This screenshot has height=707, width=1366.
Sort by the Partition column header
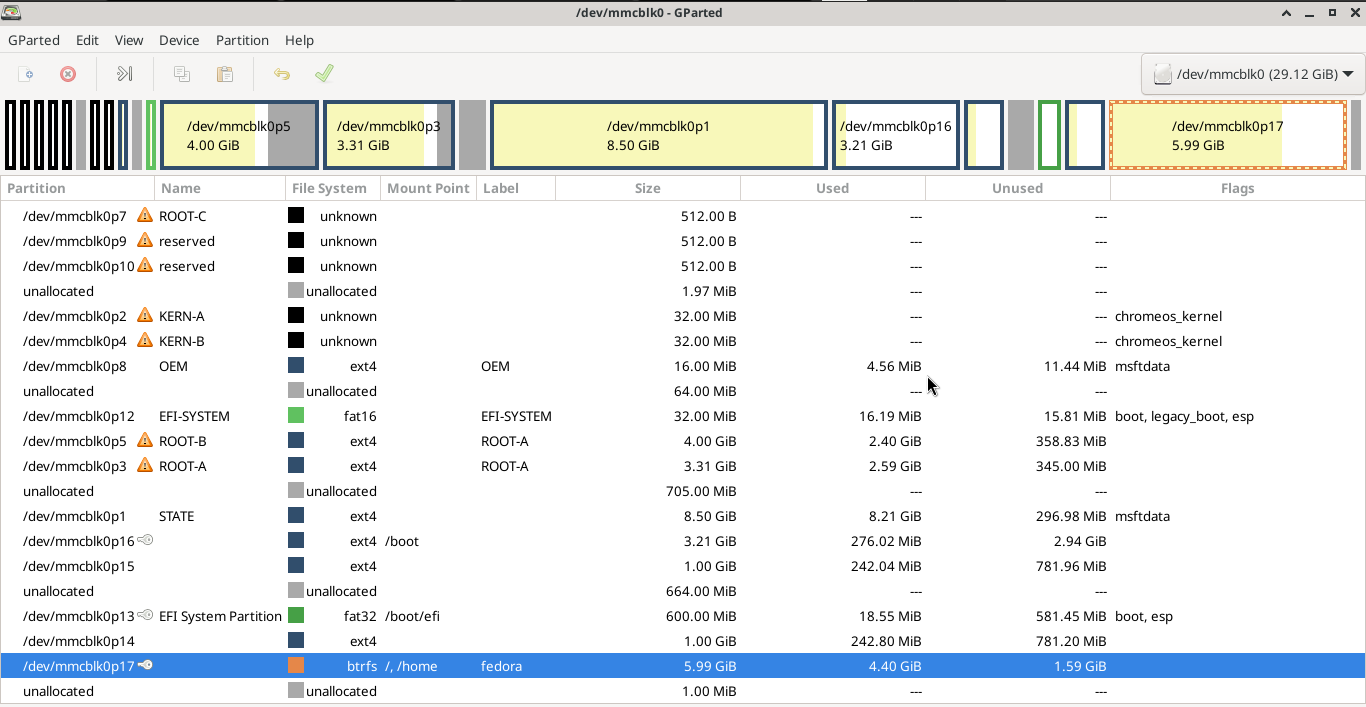pos(78,188)
